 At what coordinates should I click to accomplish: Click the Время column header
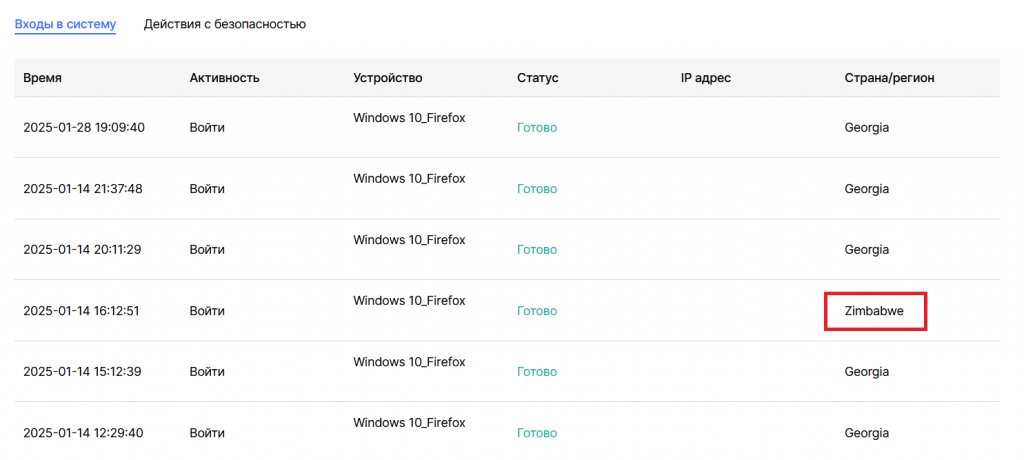(x=43, y=78)
